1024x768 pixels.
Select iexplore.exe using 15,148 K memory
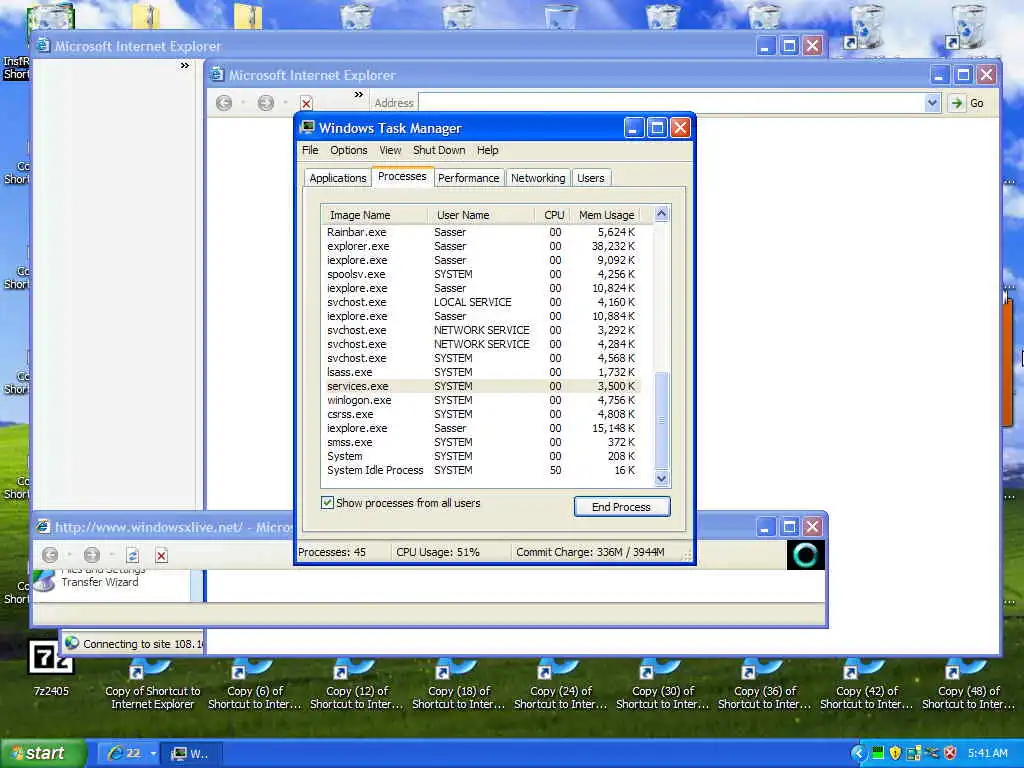481,428
